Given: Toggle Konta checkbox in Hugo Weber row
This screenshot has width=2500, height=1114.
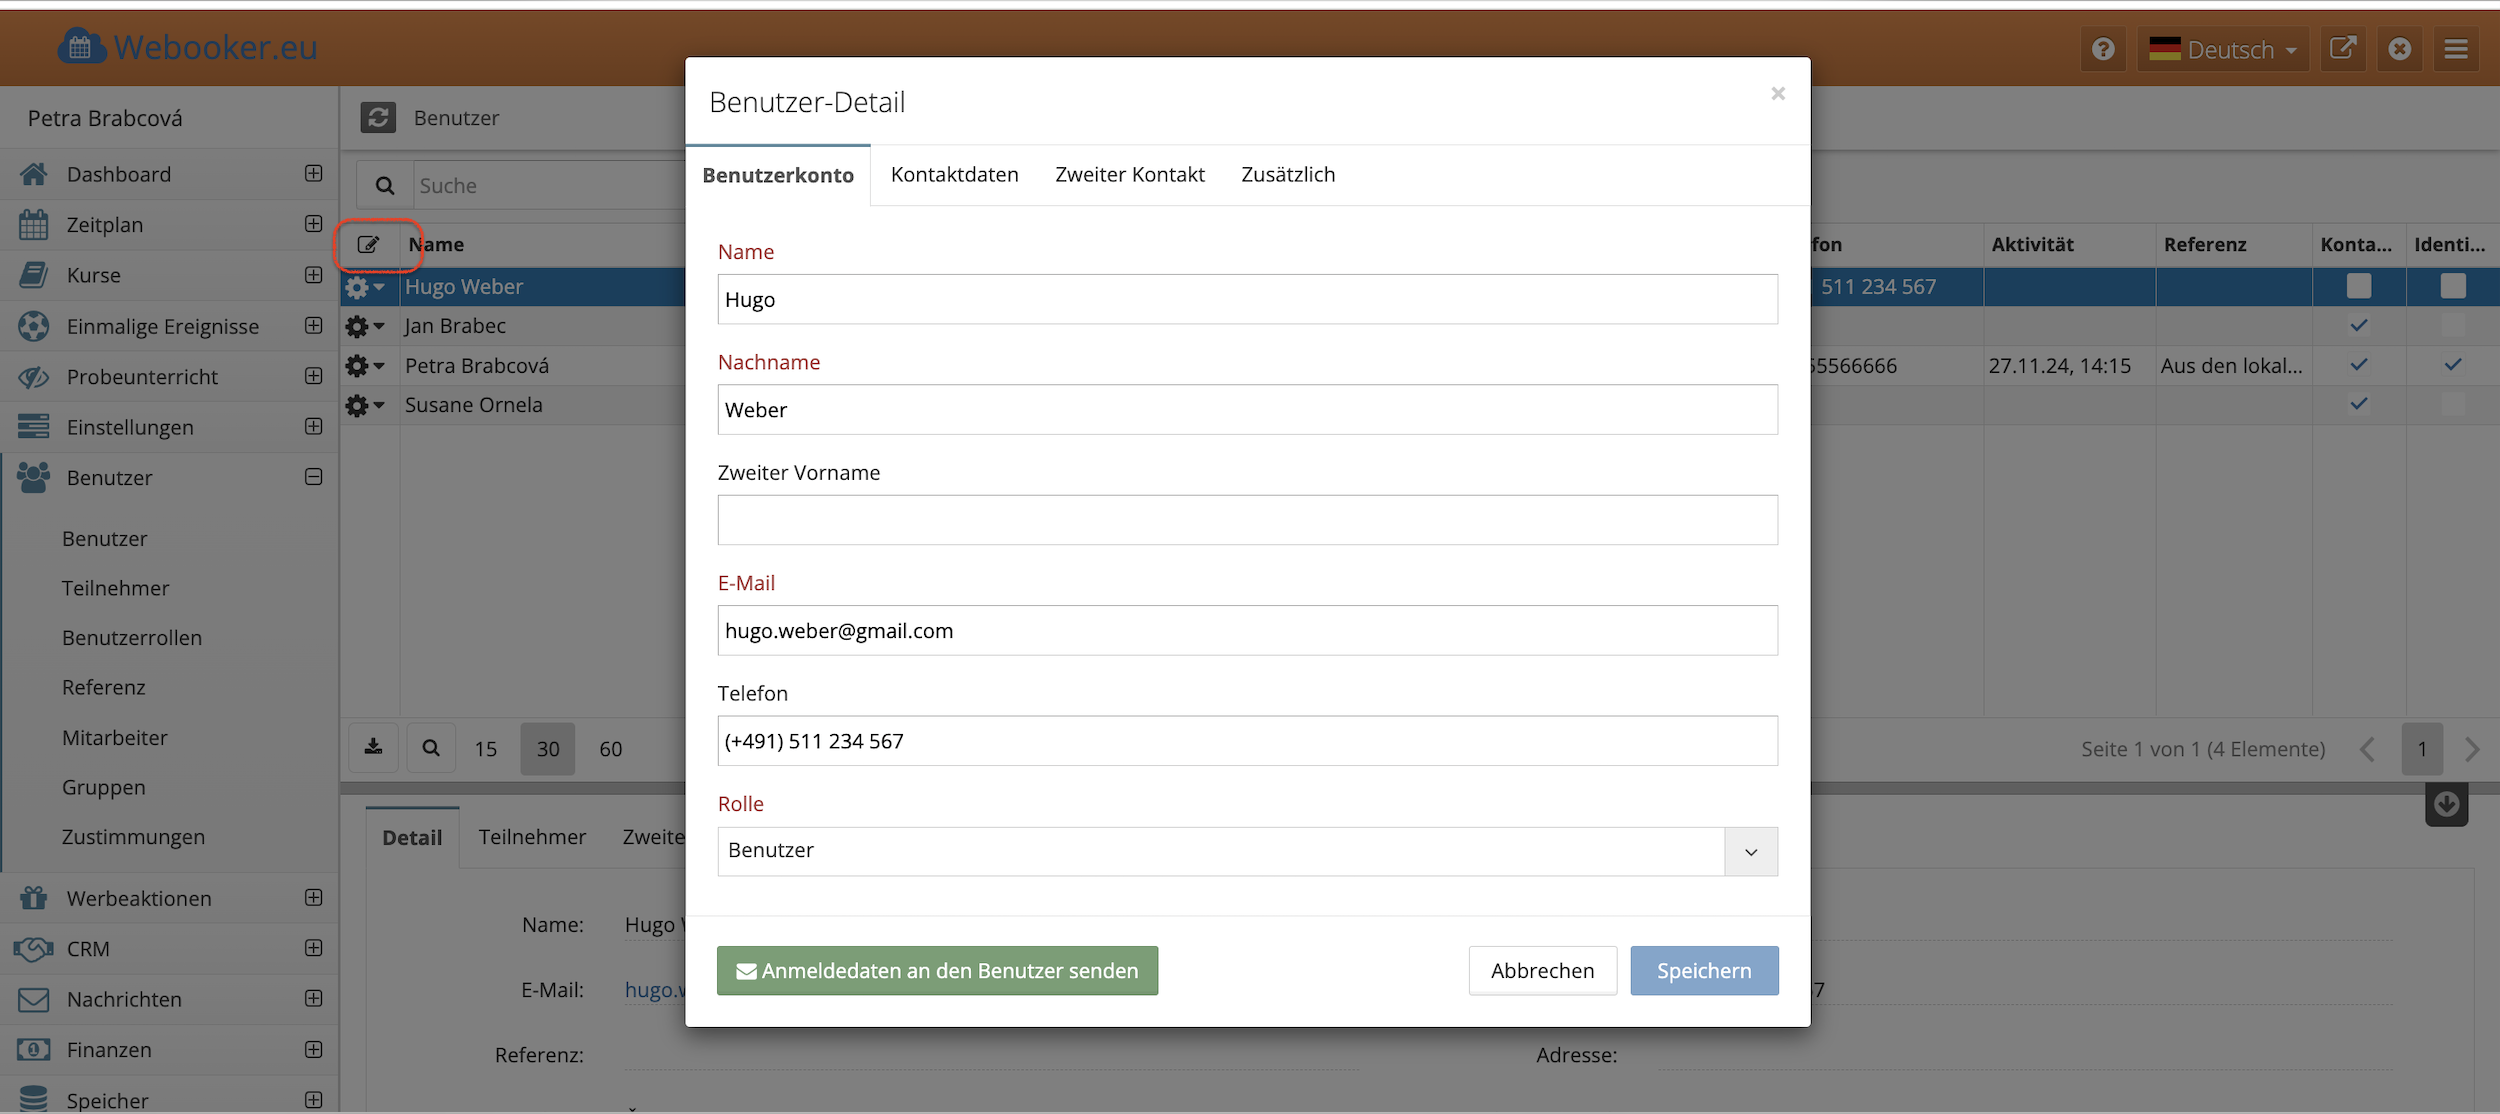Looking at the screenshot, I should click(2359, 286).
